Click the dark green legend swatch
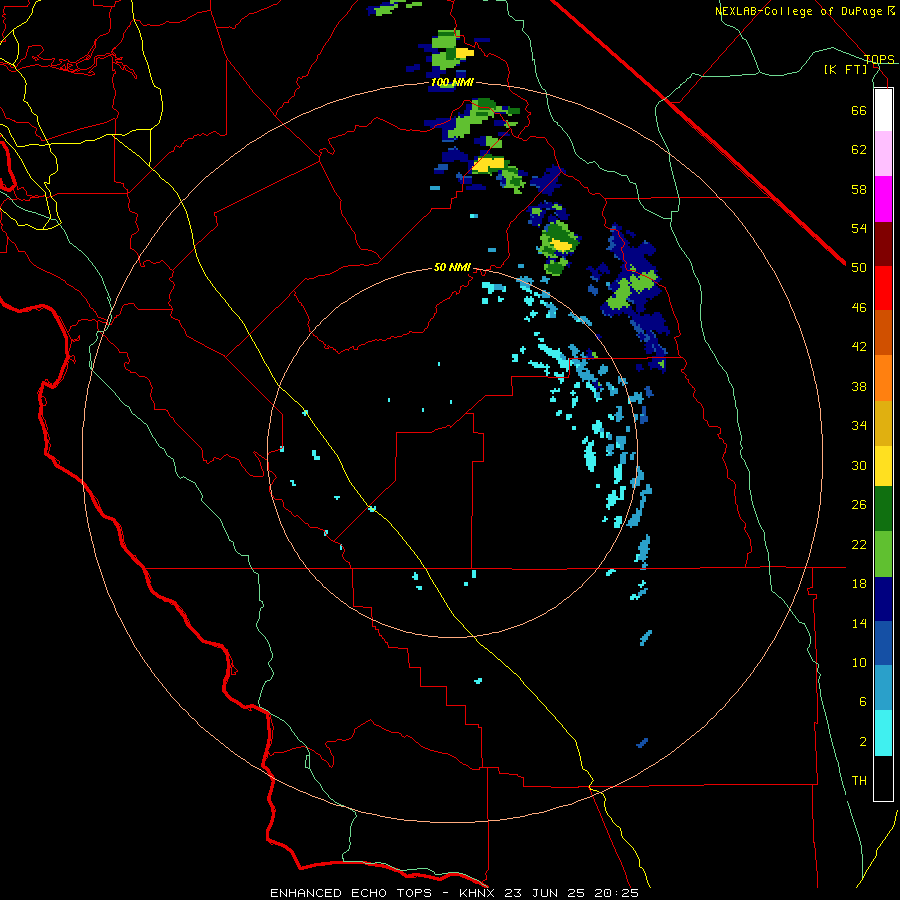This screenshot has height=900, width=900. tap(883, 509)
